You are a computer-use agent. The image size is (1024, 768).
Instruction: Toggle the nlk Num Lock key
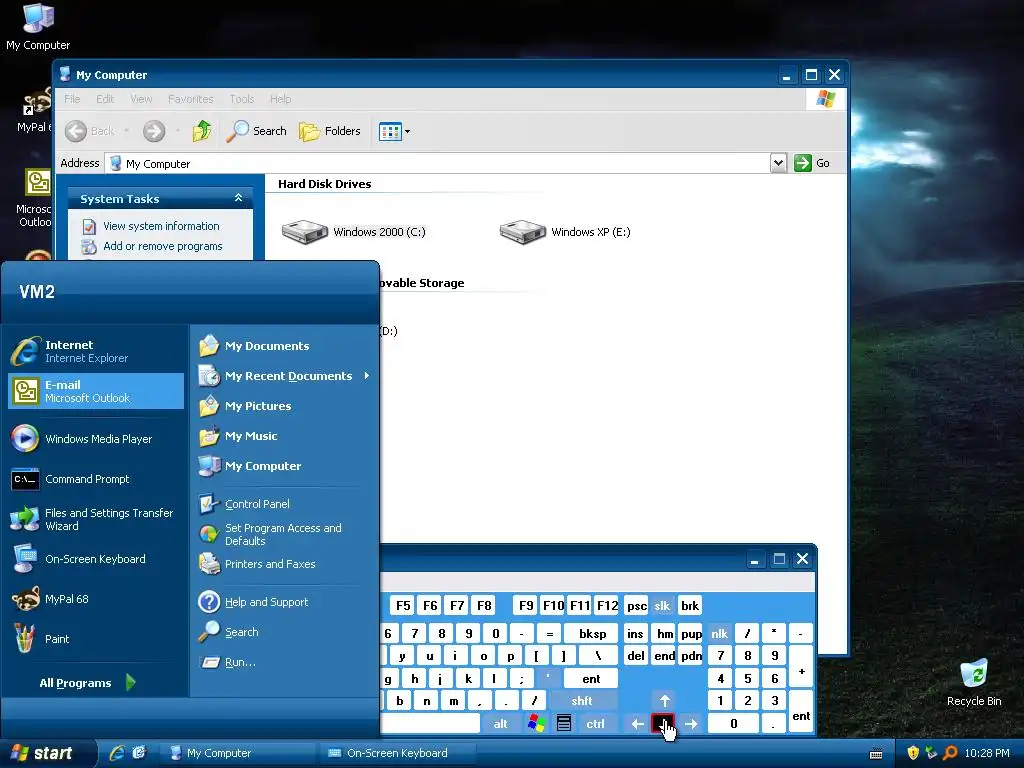[x=720, y=633]
